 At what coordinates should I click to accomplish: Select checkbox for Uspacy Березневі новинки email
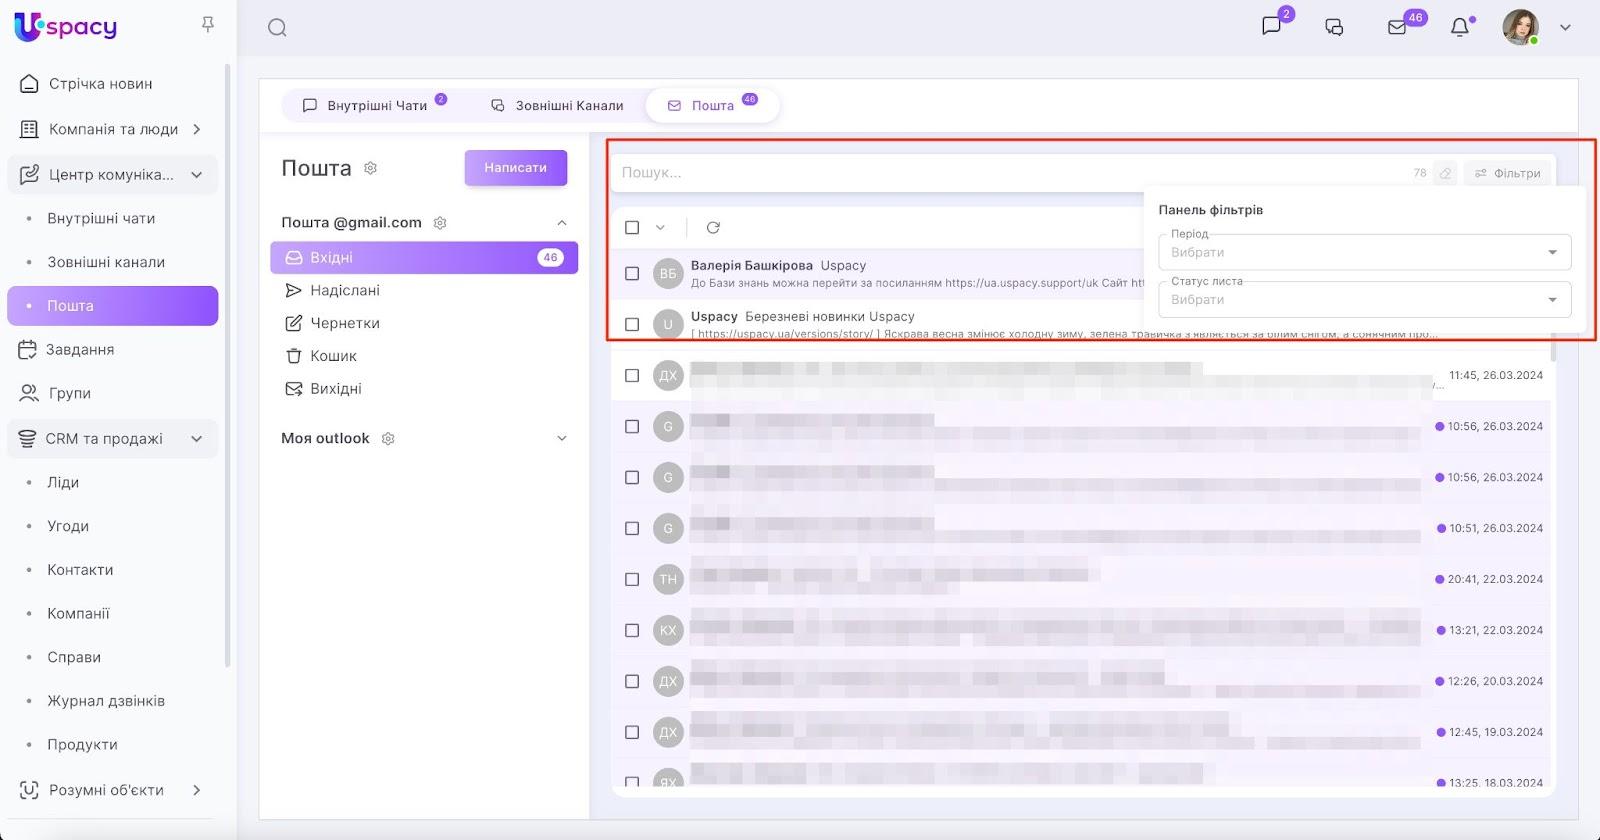pyautogui.click(x=632, y=325)
